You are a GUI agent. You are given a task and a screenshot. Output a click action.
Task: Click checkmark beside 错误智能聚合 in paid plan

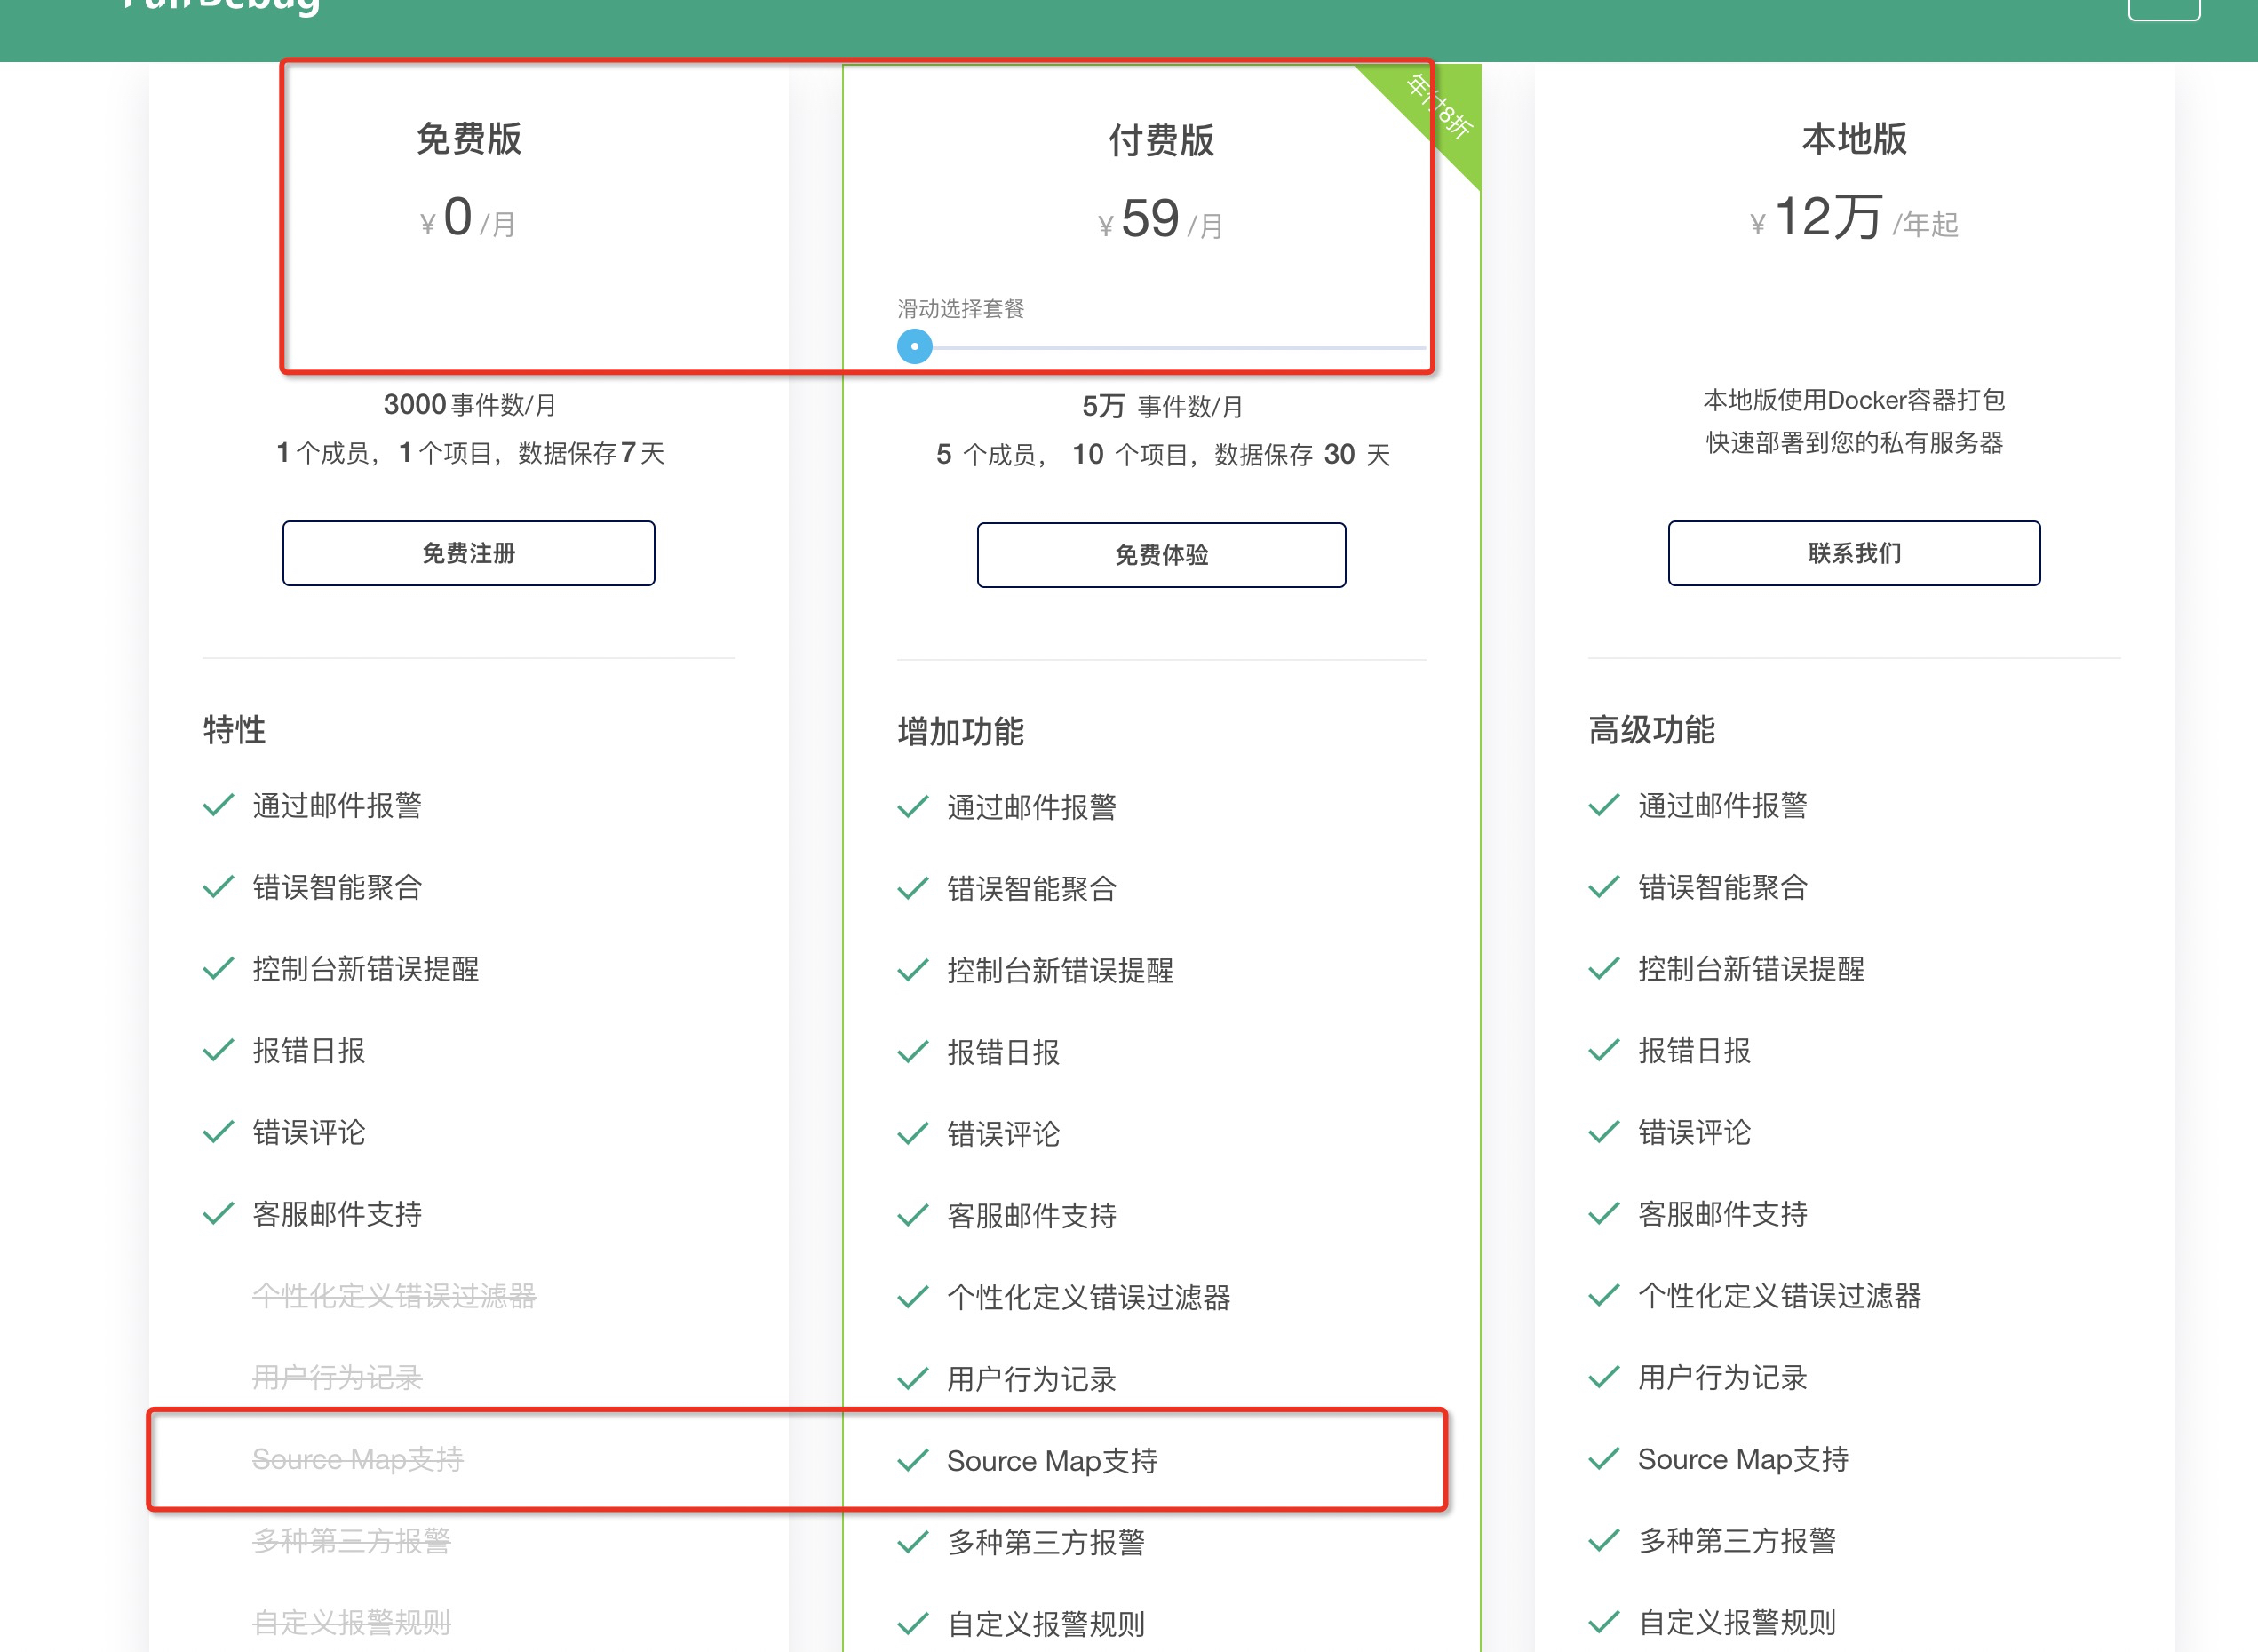pos(912,888)
